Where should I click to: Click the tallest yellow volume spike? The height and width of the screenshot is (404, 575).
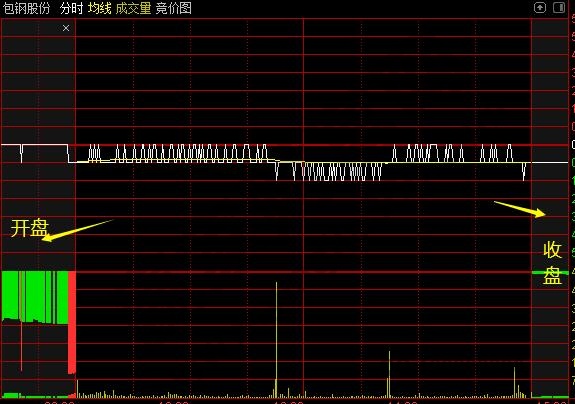[x=276, y=339]
